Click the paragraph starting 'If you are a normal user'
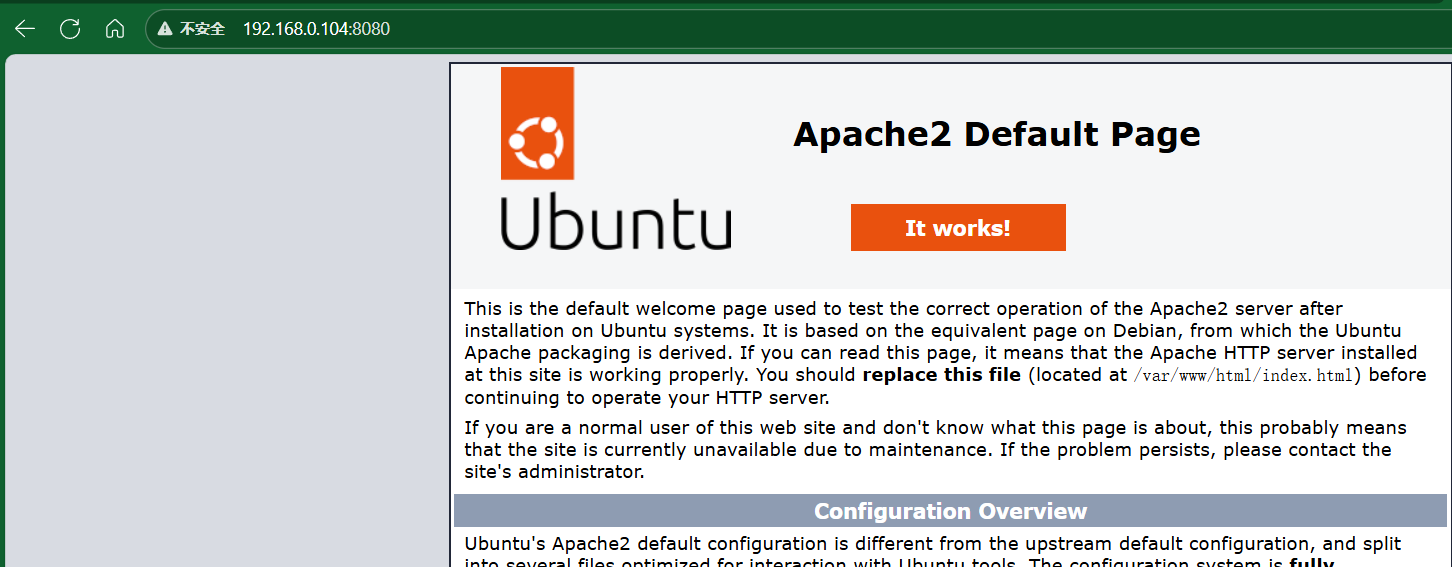The image size is (1452, 567). (x=935, y=450)
